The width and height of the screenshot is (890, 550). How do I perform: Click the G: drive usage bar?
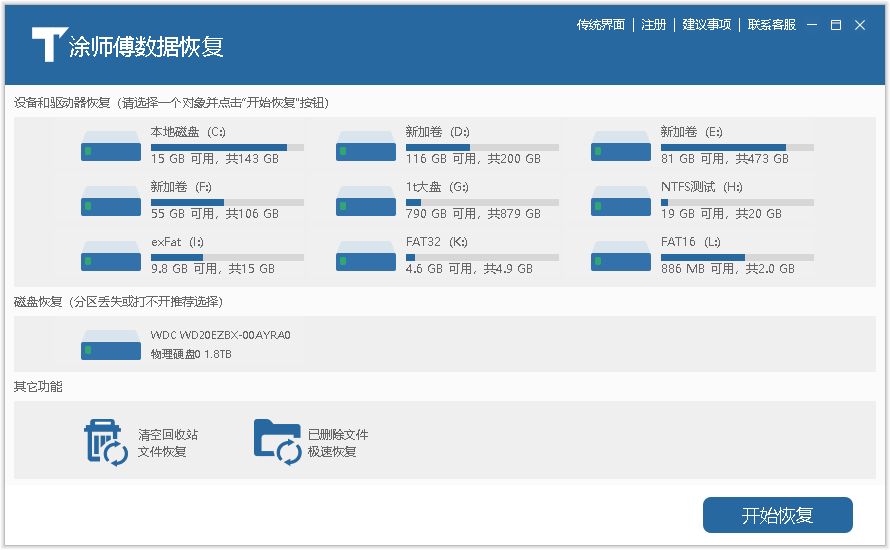(482, 202)
